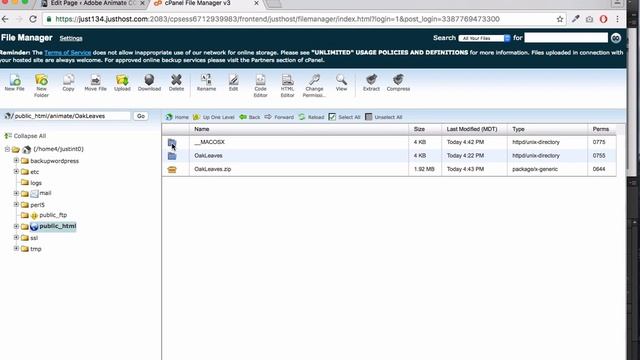Click the OakLeaves.zip file name
The height and width of the screenshot is (360, 640).
tap(213, 169)
